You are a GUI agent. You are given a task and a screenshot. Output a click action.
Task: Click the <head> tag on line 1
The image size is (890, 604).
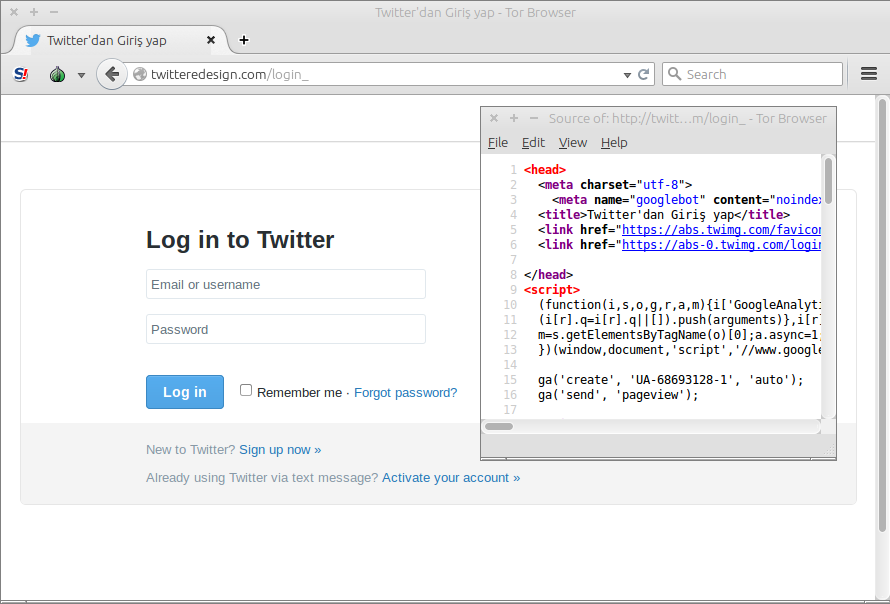pos(545,170)
